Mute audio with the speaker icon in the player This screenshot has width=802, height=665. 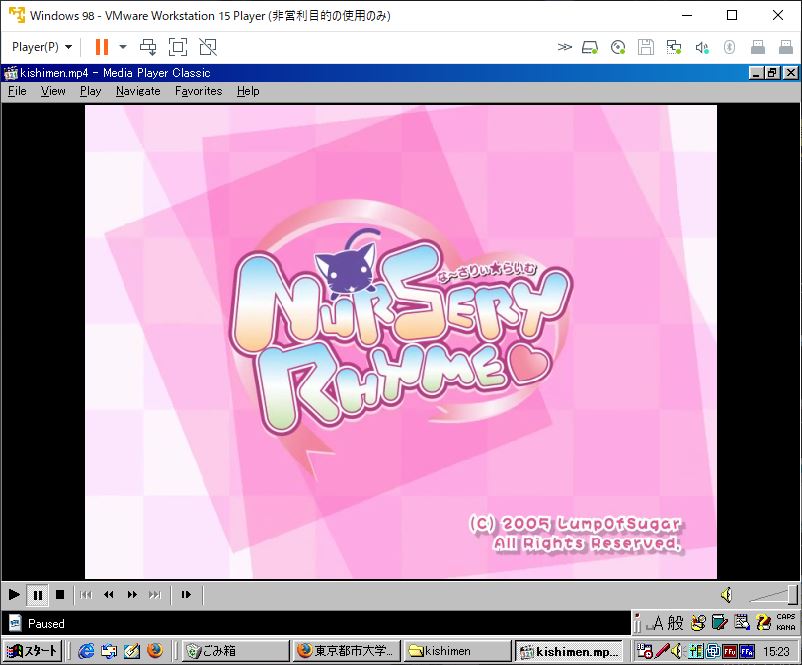pos(726,594)
